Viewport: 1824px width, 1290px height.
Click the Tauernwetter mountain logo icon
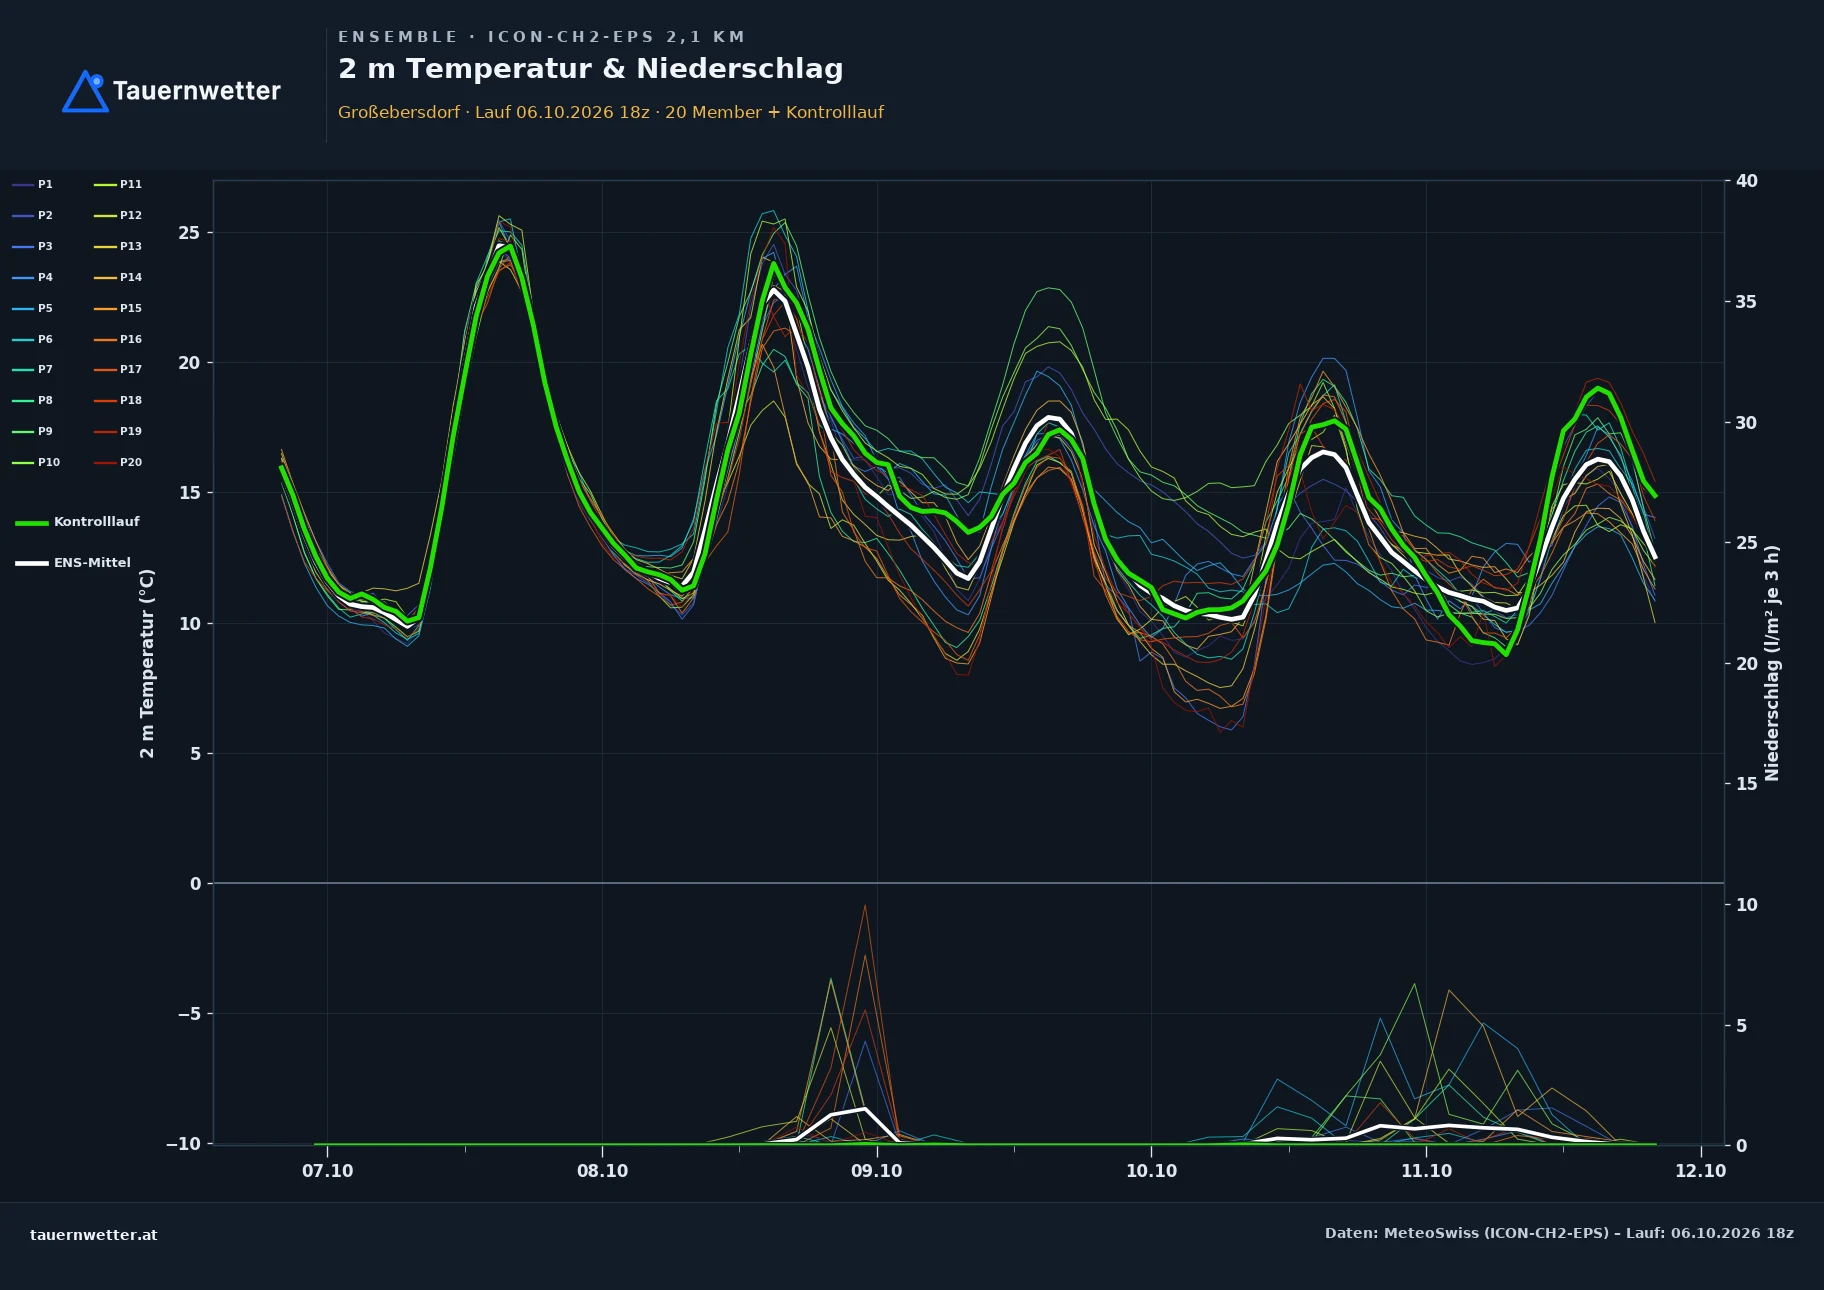tap(85, 91)
